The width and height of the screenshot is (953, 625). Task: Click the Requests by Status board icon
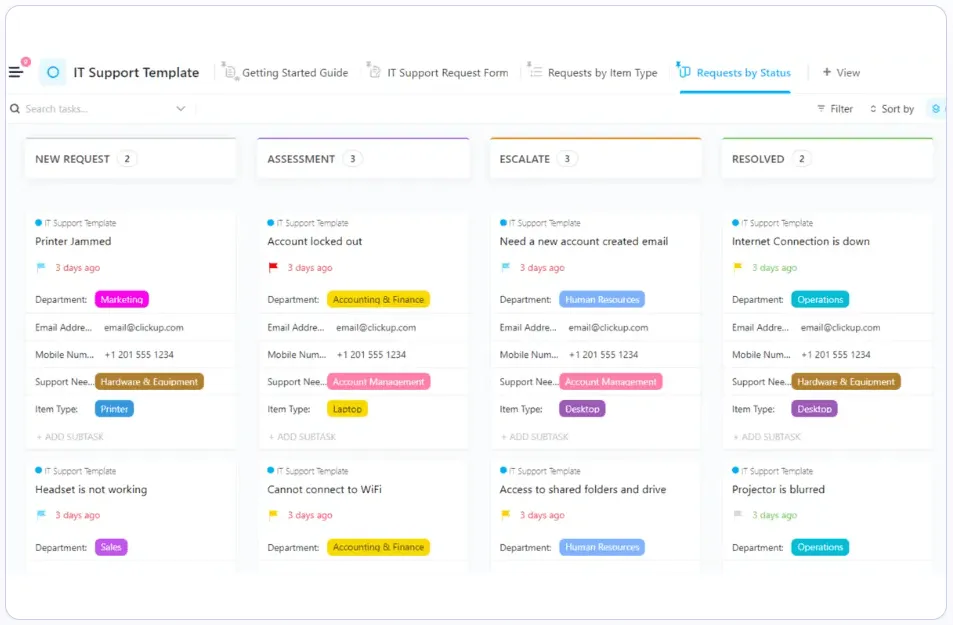(x=683, y=71)
